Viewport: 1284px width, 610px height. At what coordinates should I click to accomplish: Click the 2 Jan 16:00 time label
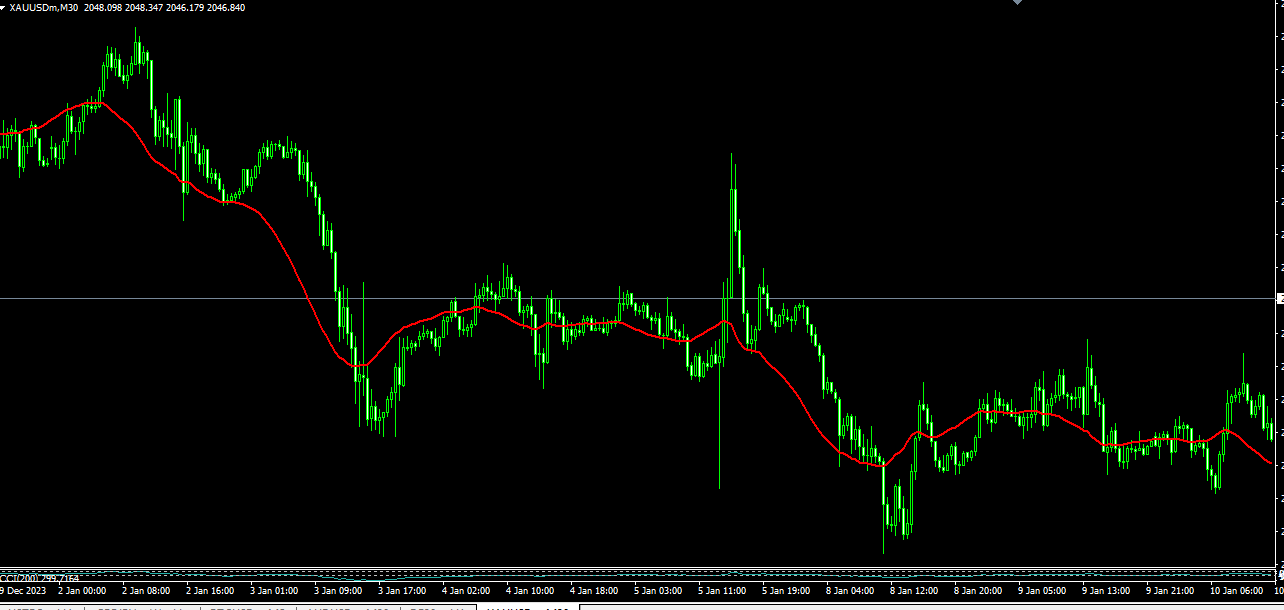tap(210, 591)
